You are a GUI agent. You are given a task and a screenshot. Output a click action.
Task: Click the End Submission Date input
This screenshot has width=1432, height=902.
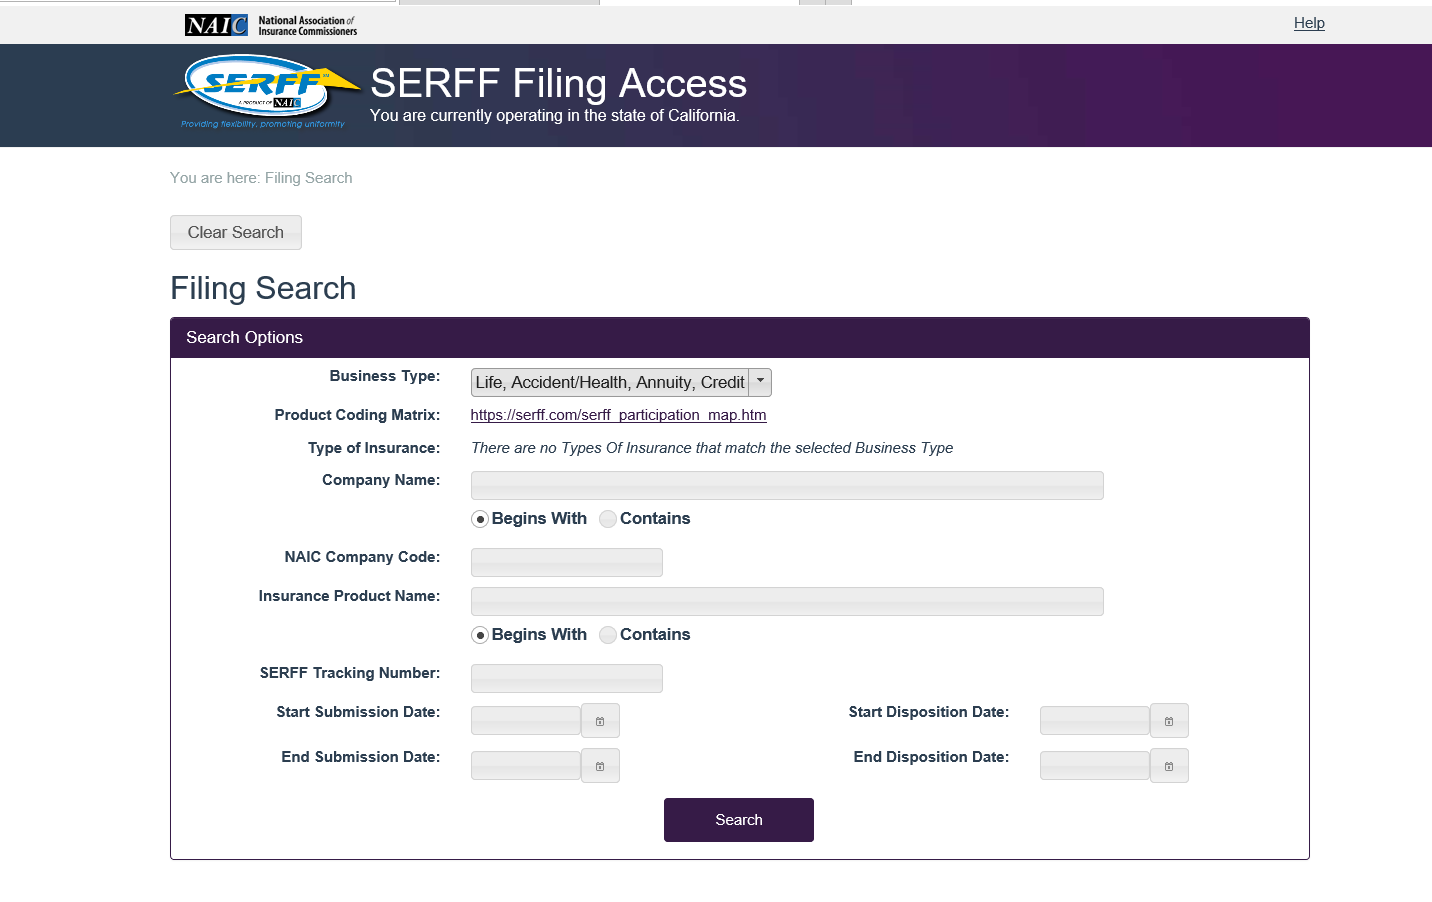pos(526,766)
